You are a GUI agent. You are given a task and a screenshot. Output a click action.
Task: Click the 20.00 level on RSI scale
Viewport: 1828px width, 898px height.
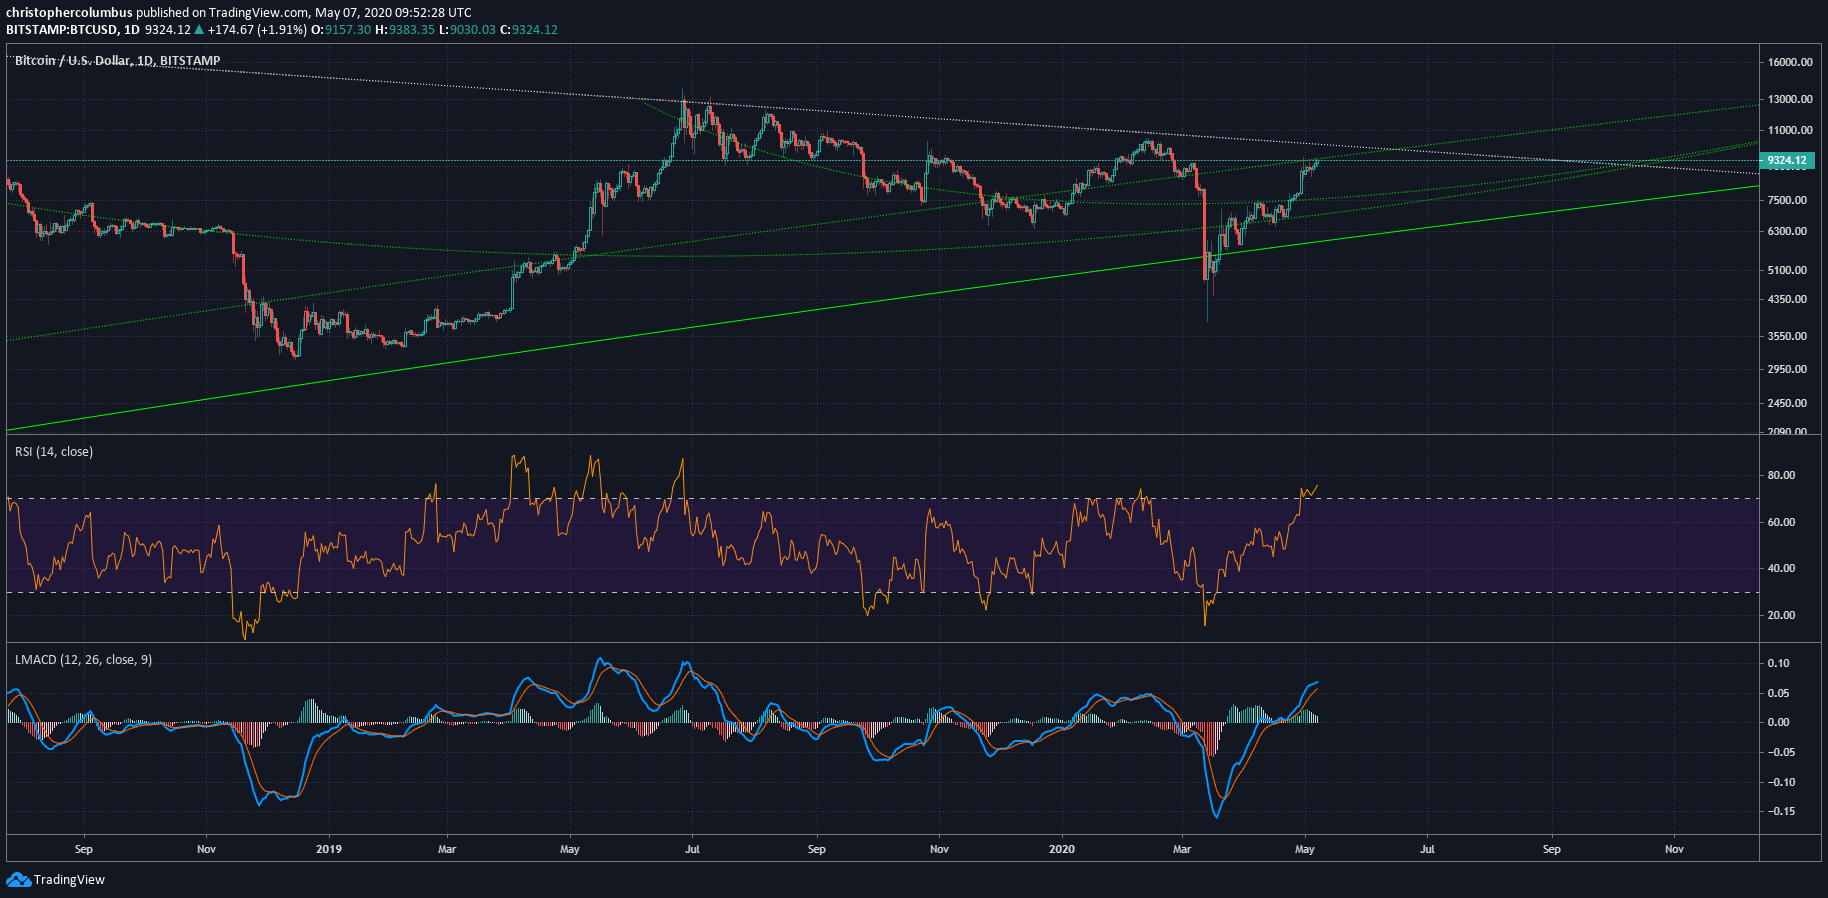(x=1781, y=616)
